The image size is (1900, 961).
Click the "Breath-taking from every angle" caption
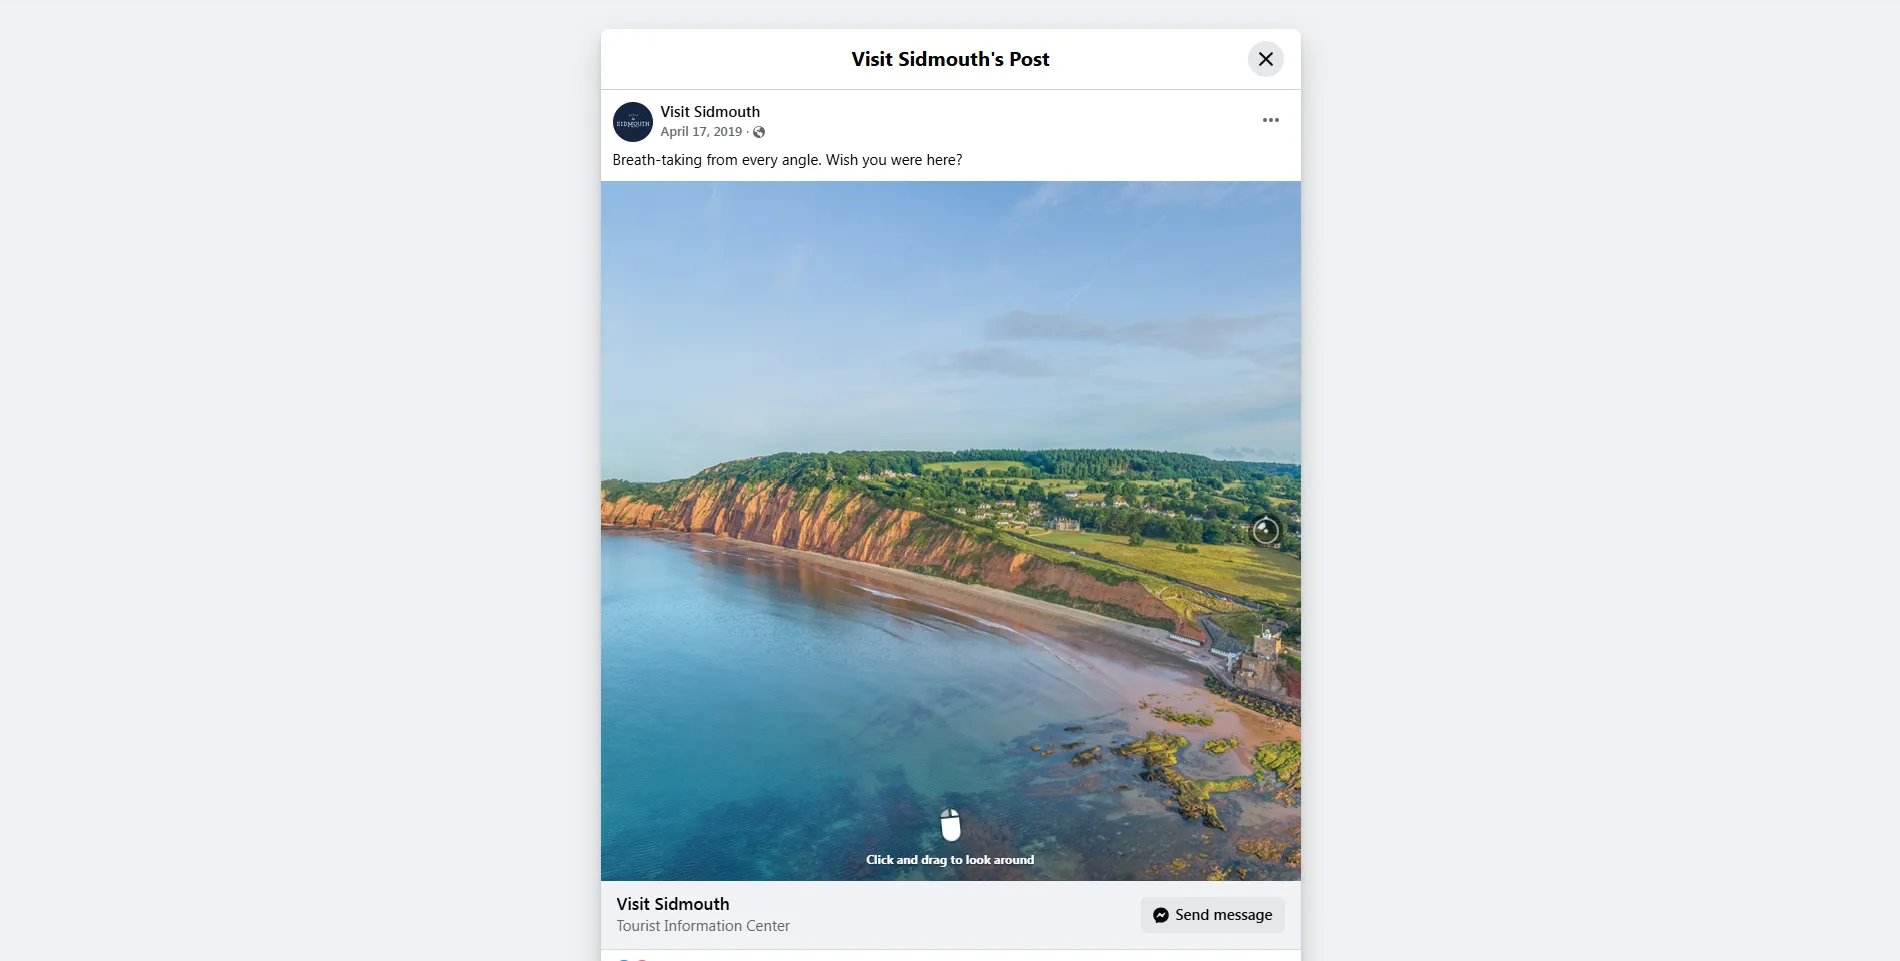click(x=787, y=160)
